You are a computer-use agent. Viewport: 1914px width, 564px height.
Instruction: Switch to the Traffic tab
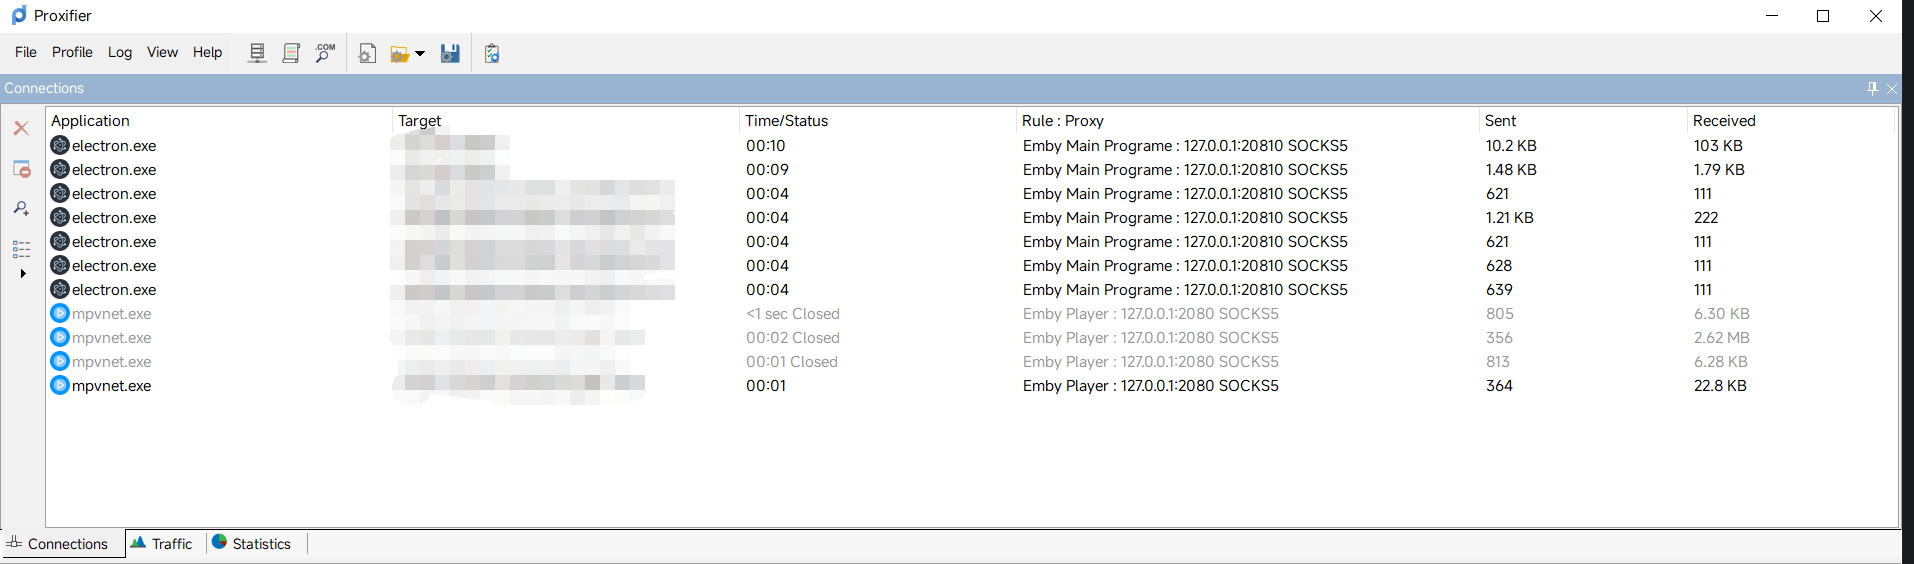coord(162,544)
